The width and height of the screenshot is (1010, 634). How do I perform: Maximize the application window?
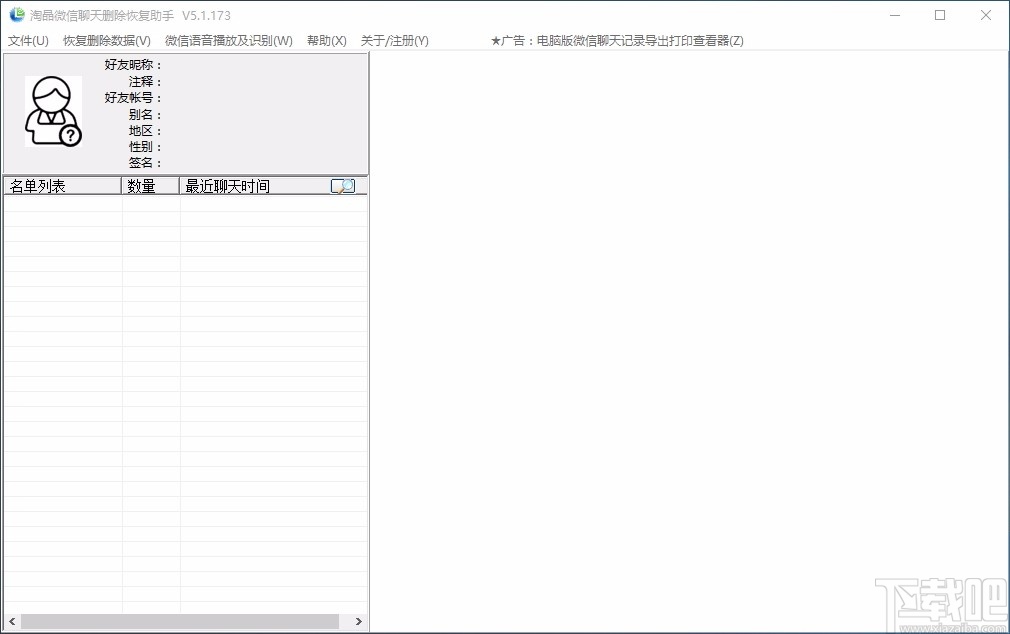[940, 15]
